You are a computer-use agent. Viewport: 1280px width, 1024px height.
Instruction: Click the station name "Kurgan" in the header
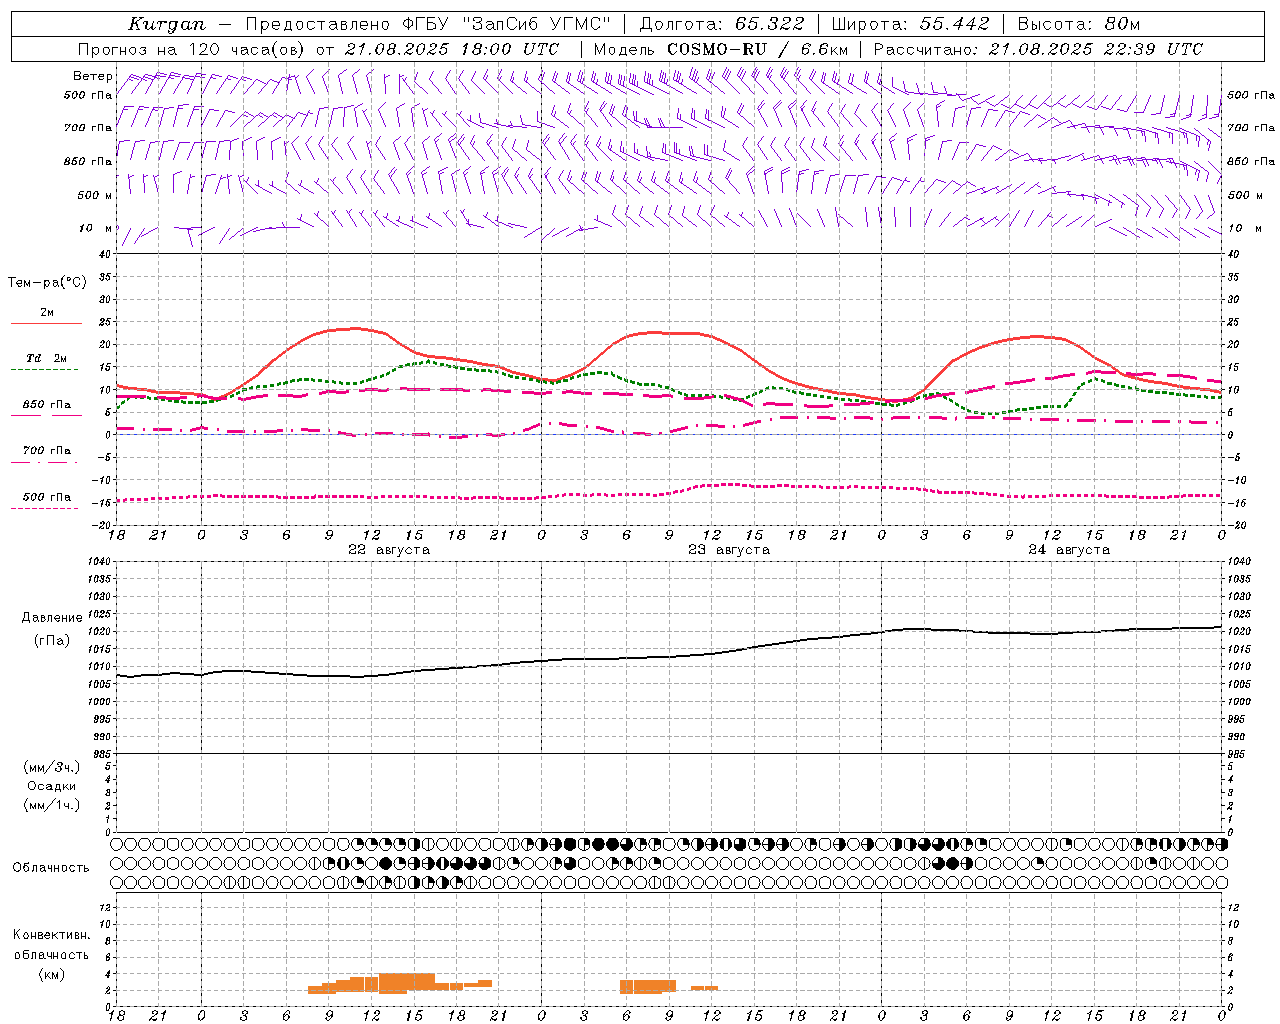[167, 24]
